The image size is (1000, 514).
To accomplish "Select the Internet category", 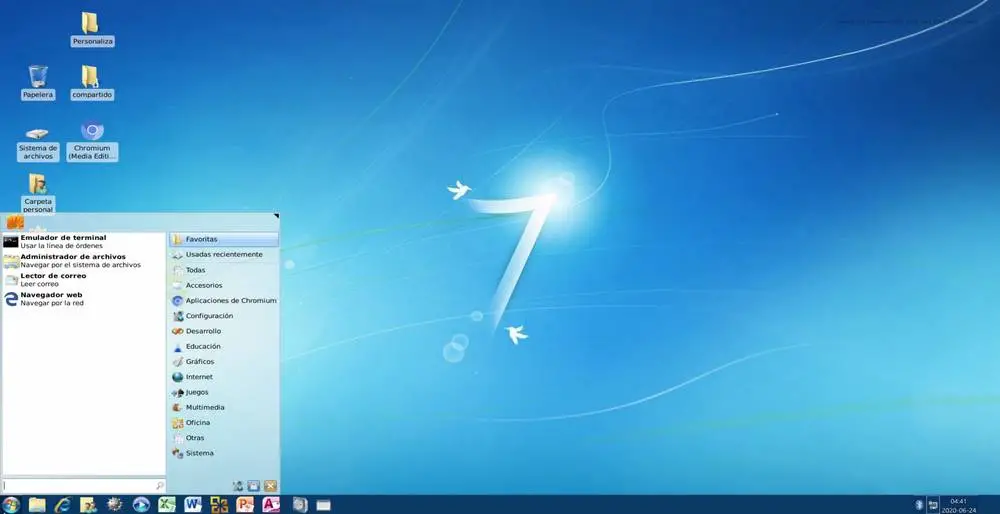I will [x=224, y=377].
